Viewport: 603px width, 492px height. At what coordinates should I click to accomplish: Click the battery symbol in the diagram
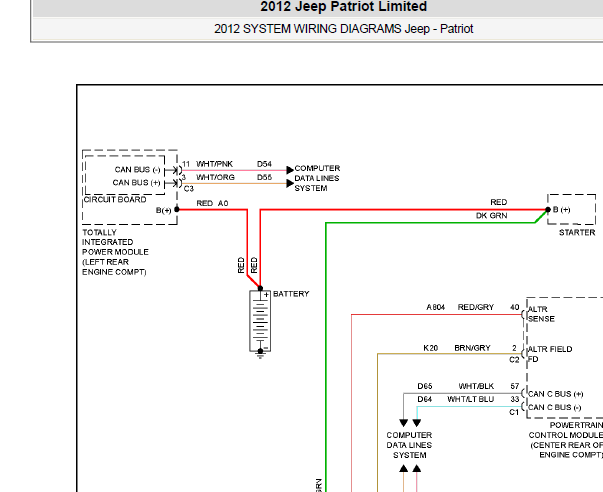(x=260, y=321)
